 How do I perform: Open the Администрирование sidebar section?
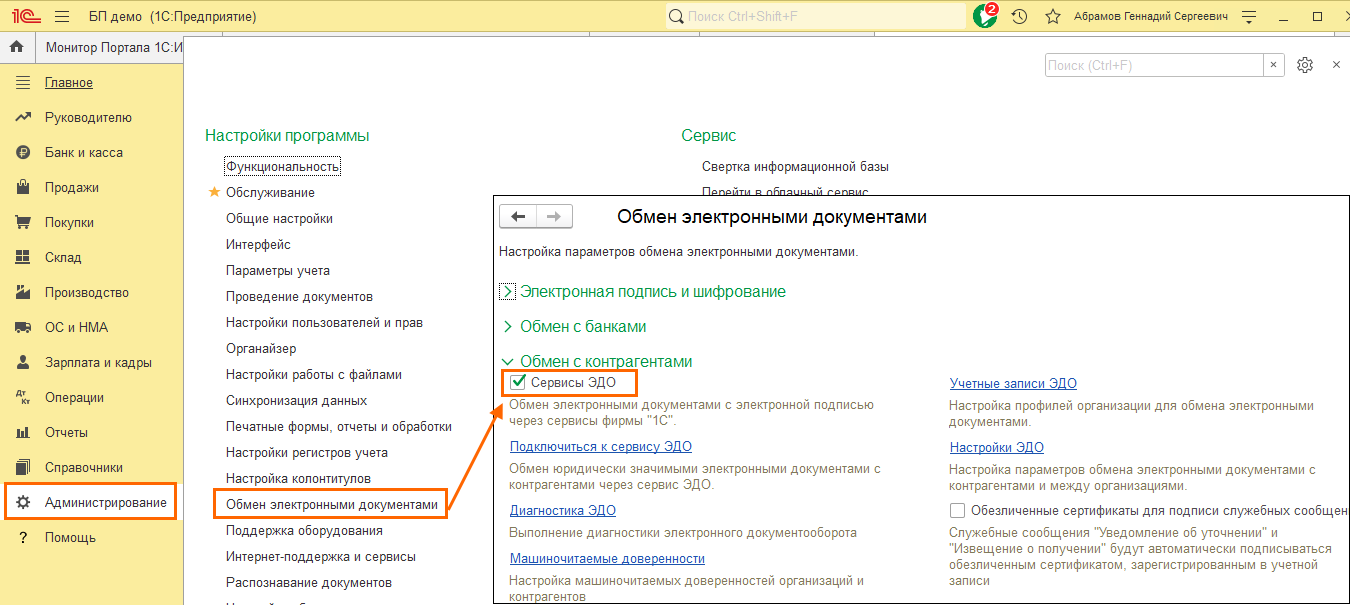105,502
